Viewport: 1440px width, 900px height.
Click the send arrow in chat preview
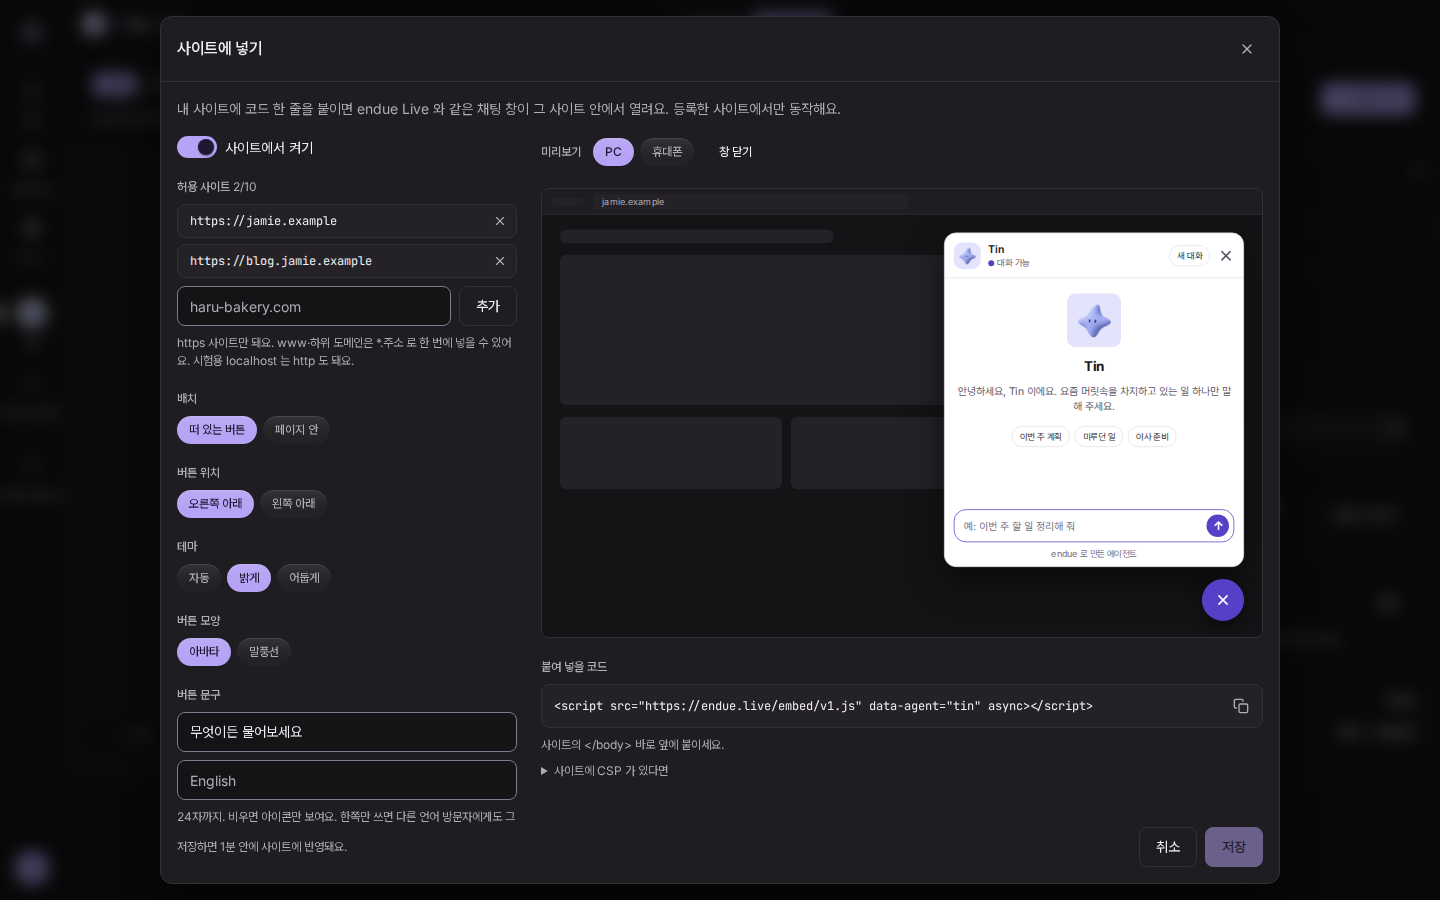(x=1218, y=526)
